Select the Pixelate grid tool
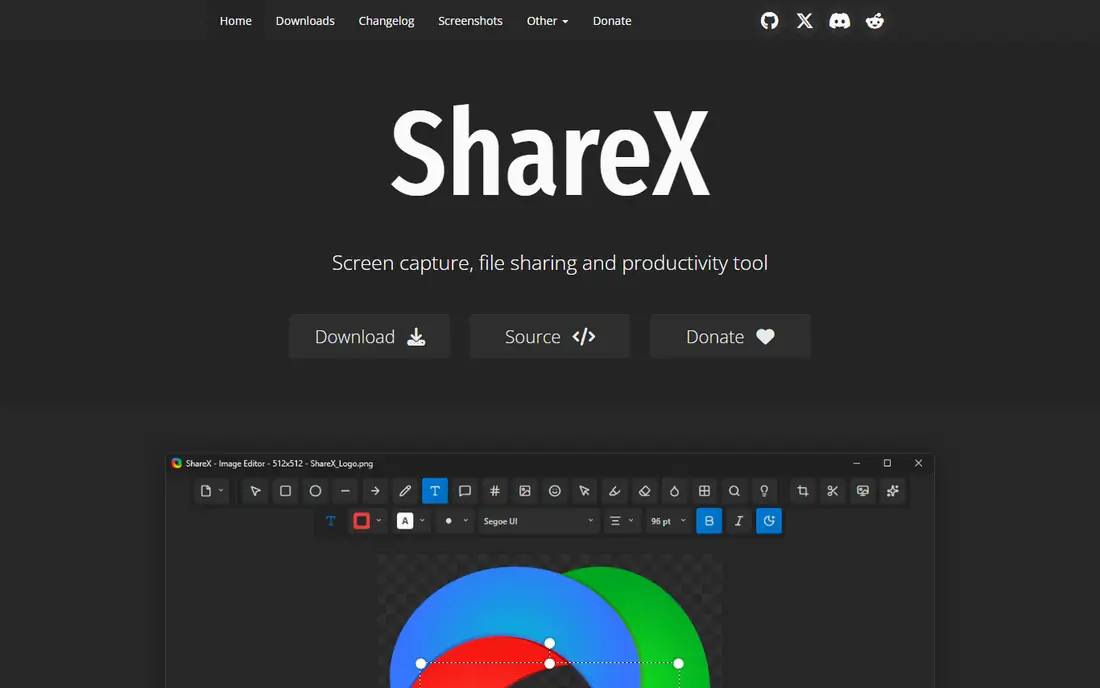The height and width of the screenshot is (688, 1100). [704, 491]
